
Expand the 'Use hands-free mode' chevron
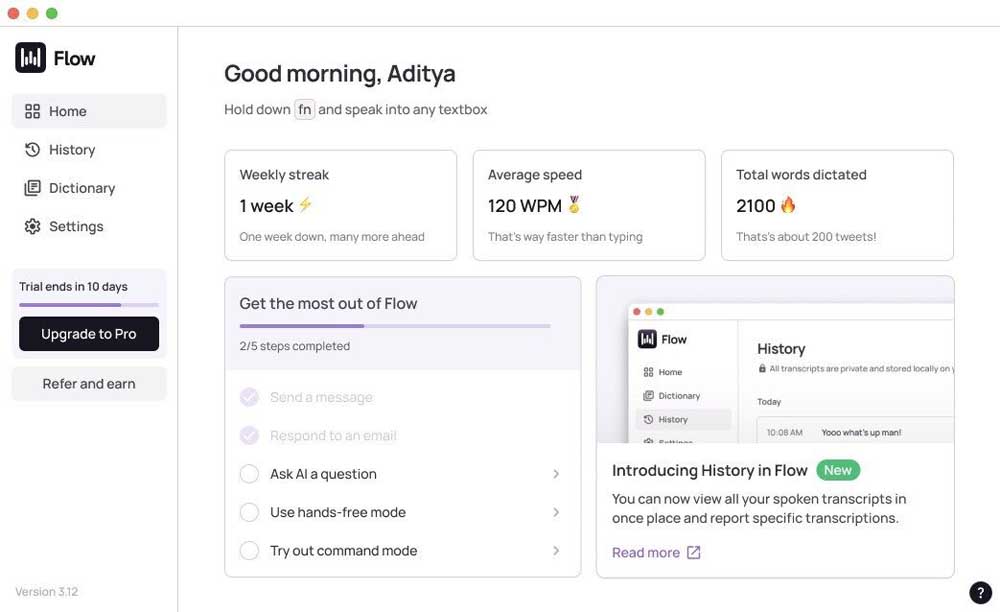tap(556, 512)
